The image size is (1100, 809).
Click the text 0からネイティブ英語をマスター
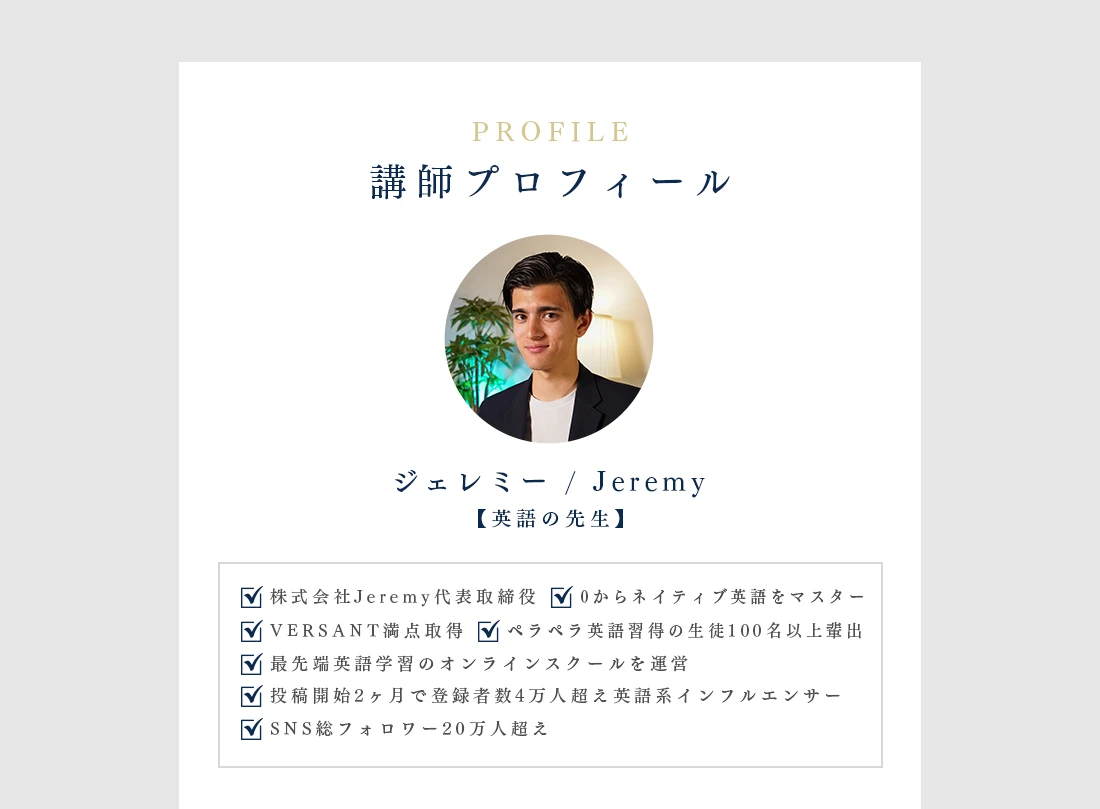pos(723,597)
